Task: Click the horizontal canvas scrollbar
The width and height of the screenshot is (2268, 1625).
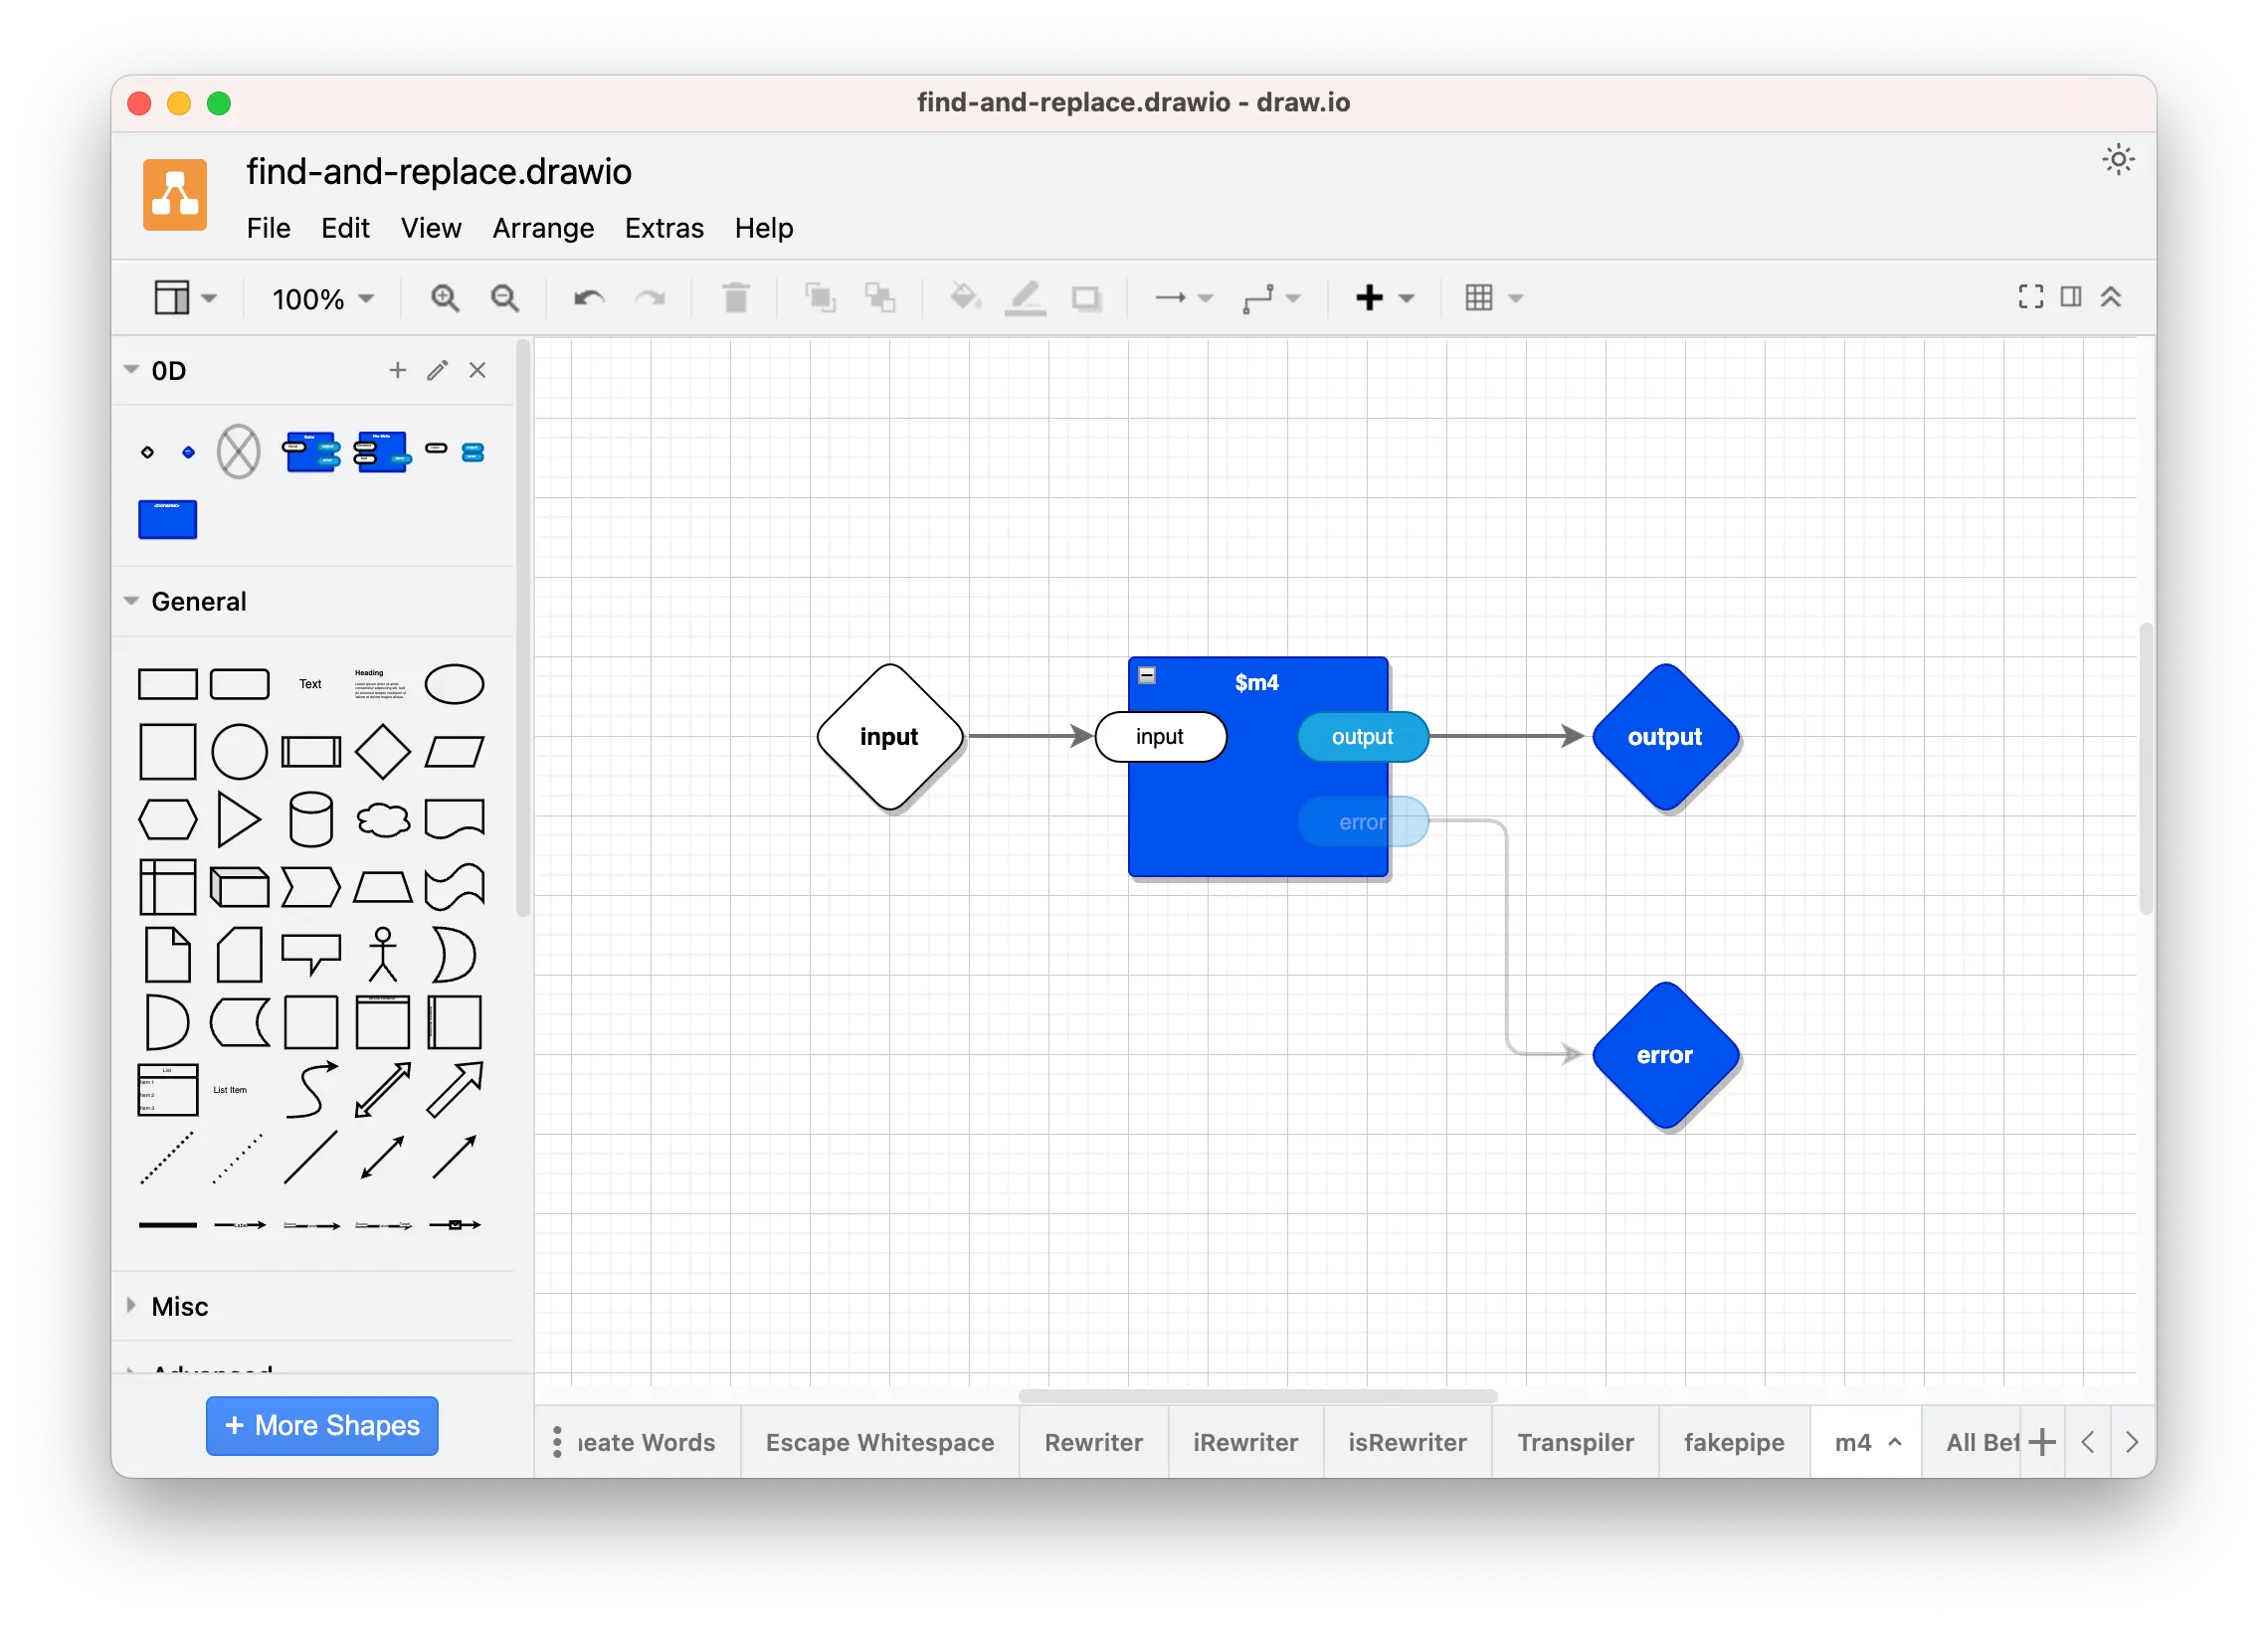Action: [x=1257, y=1396]
